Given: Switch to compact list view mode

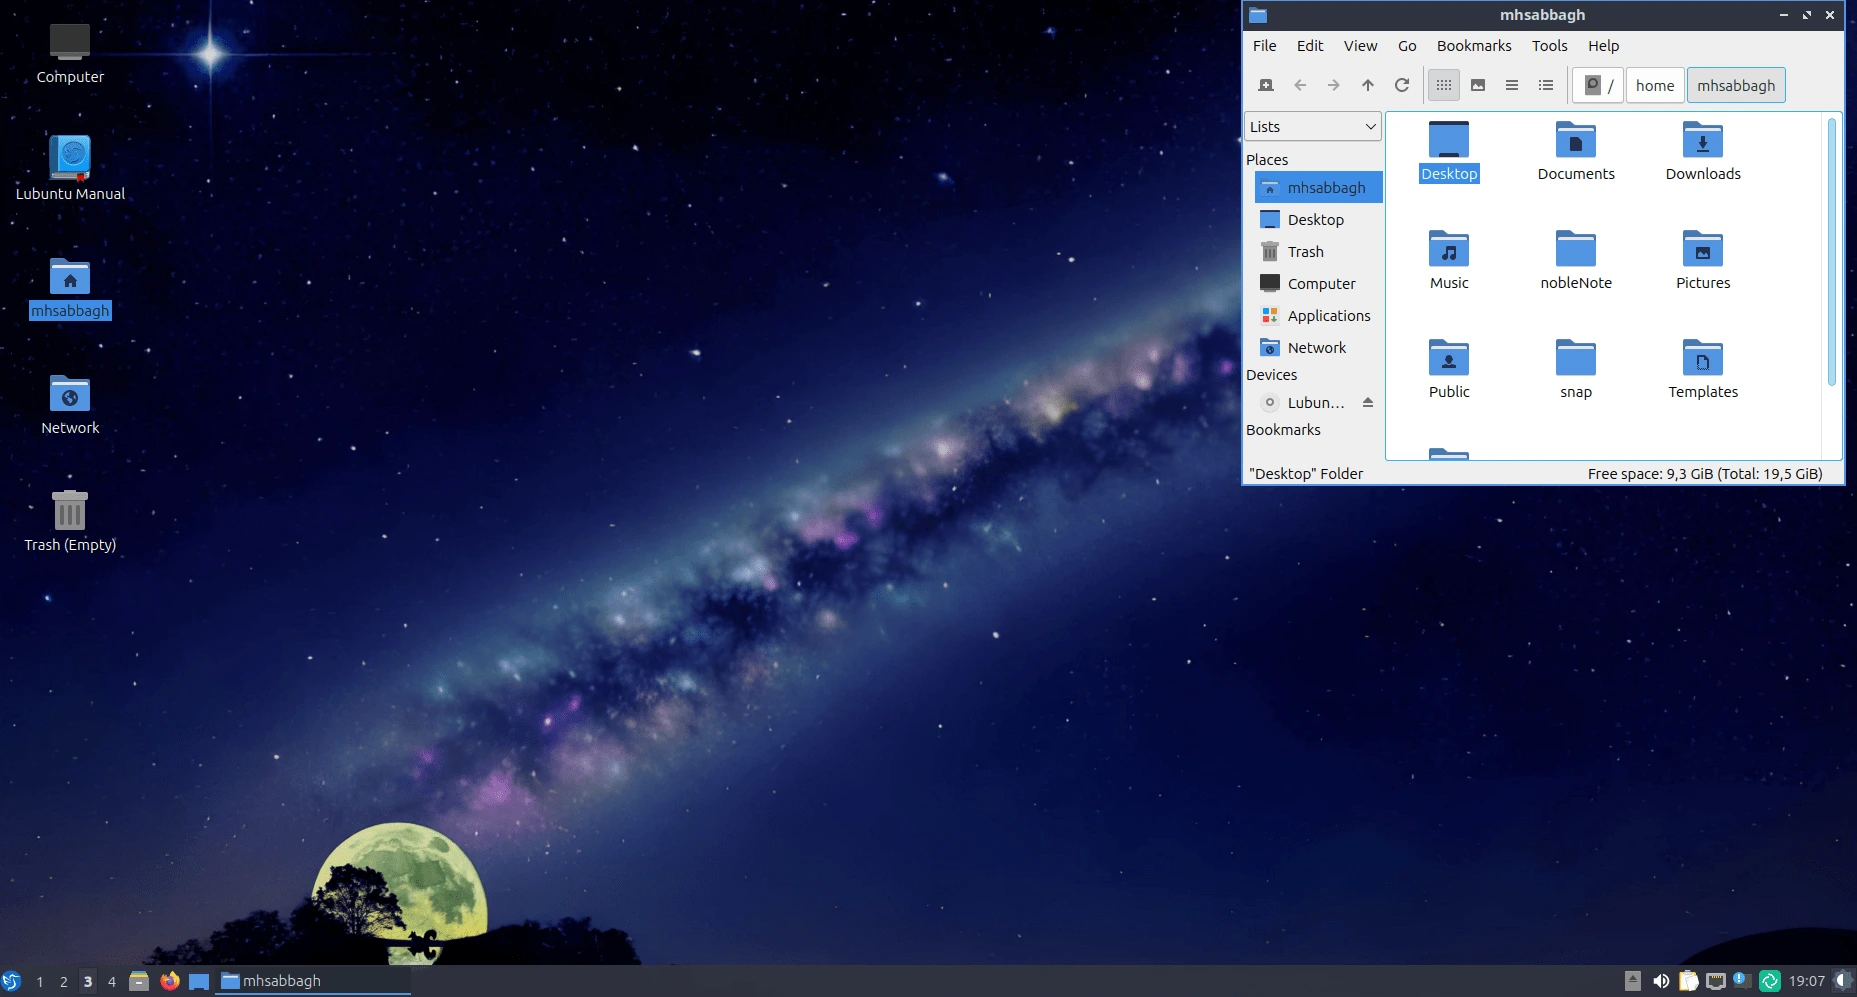Looking at the screenshot, I should [1512, 85].
